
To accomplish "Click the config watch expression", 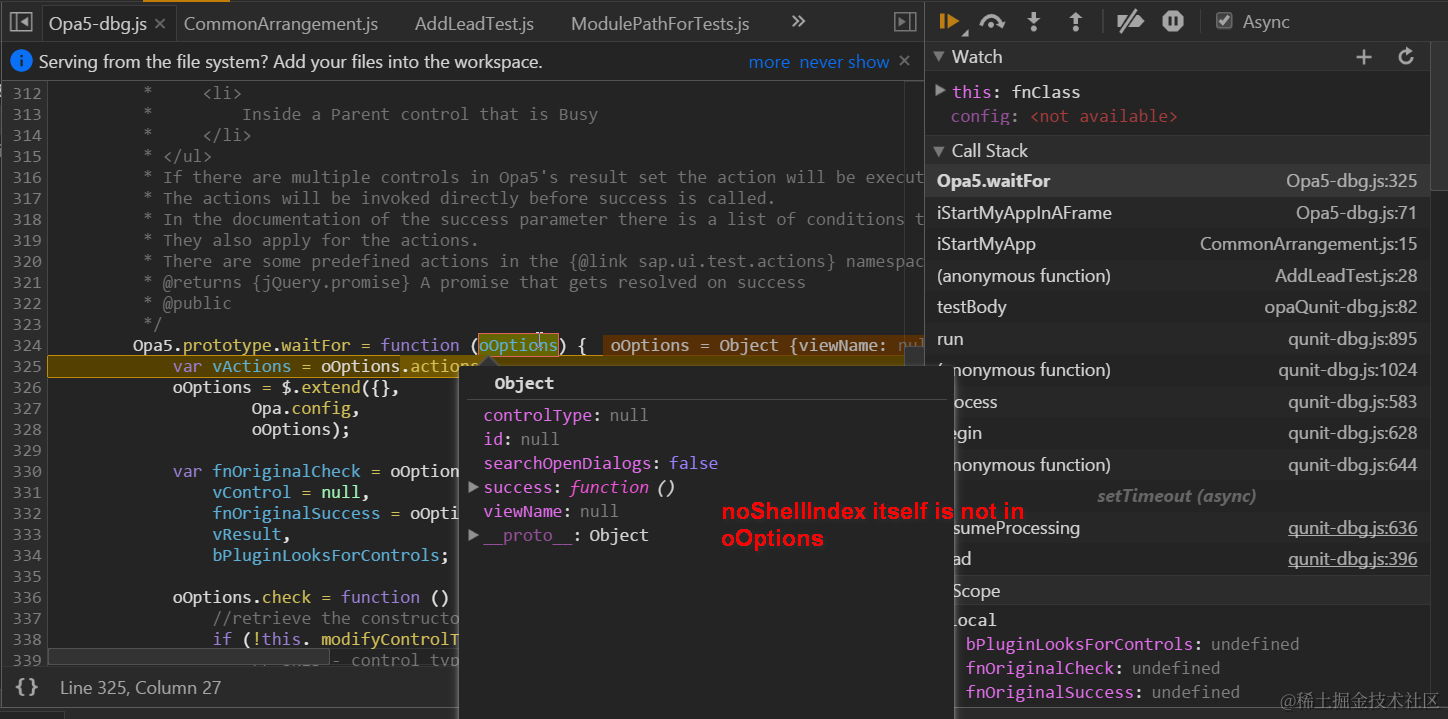I will pyautogui.click(x=1064, y=116).
